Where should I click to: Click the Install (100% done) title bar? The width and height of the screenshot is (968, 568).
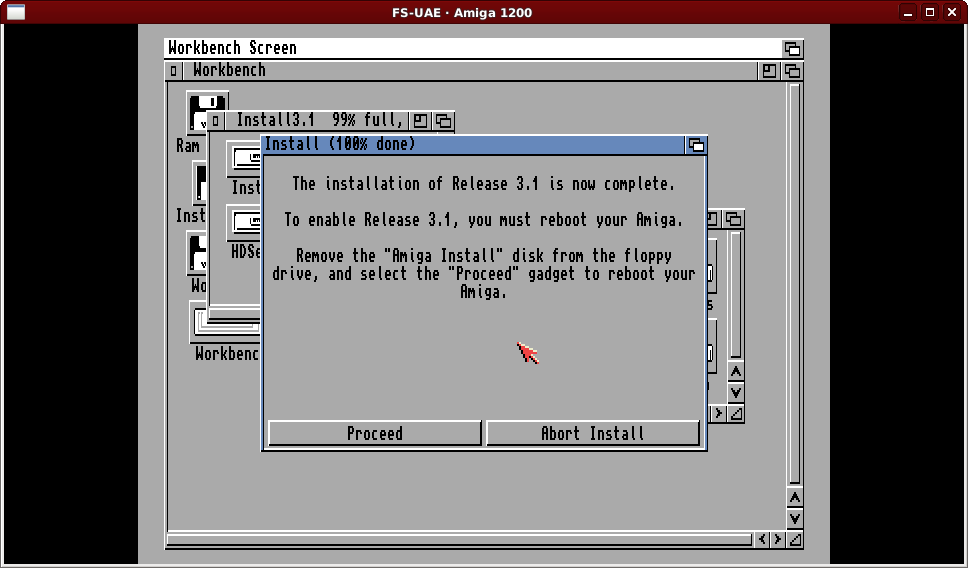pos(474,145)
